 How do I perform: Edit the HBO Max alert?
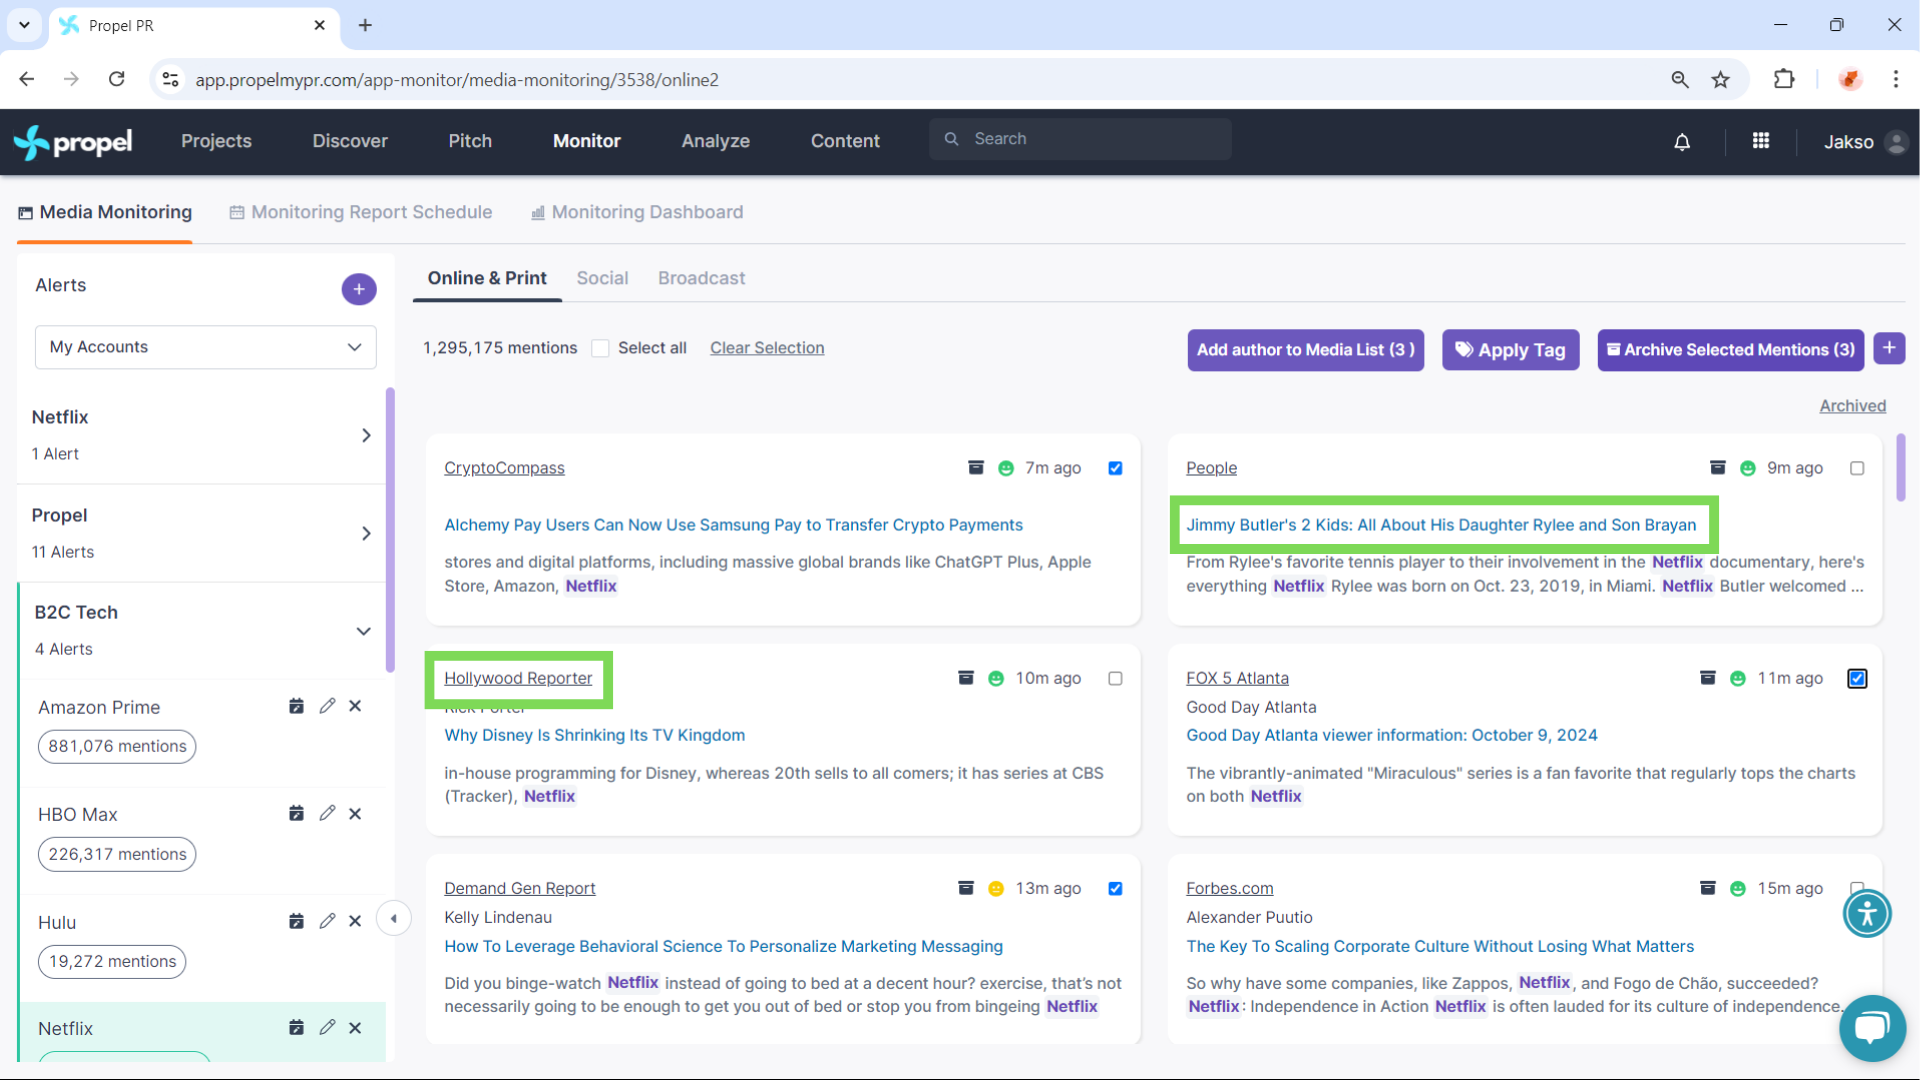pos(327,813)
